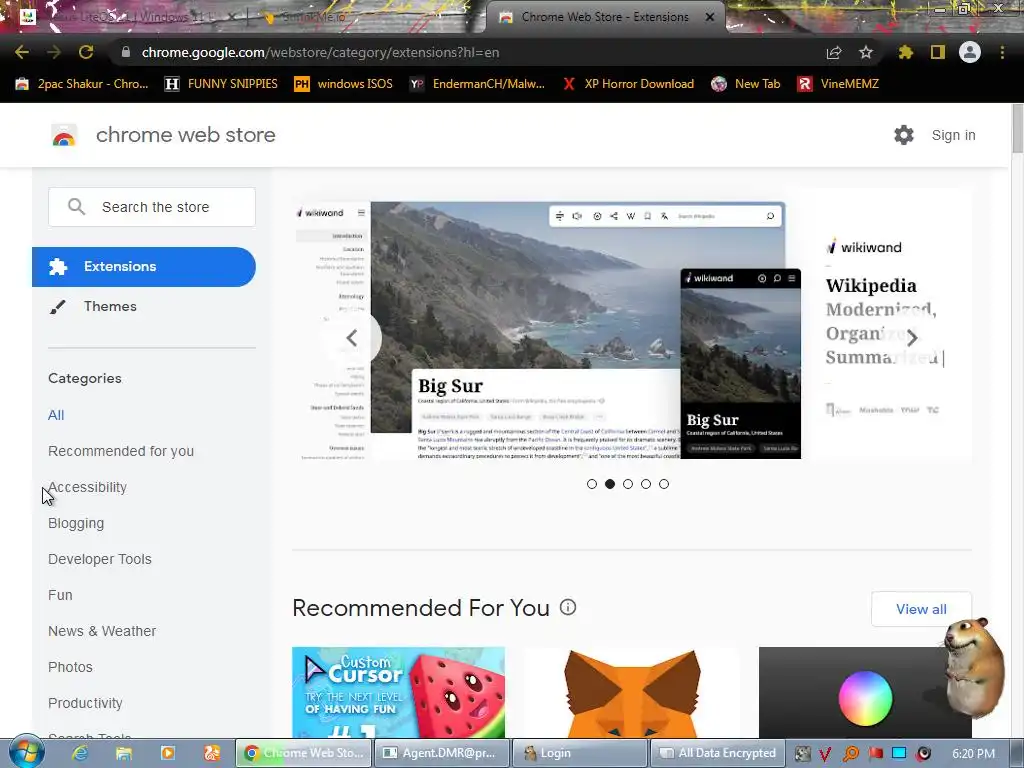Click the 6:20 PM system clock

(973, 754)
